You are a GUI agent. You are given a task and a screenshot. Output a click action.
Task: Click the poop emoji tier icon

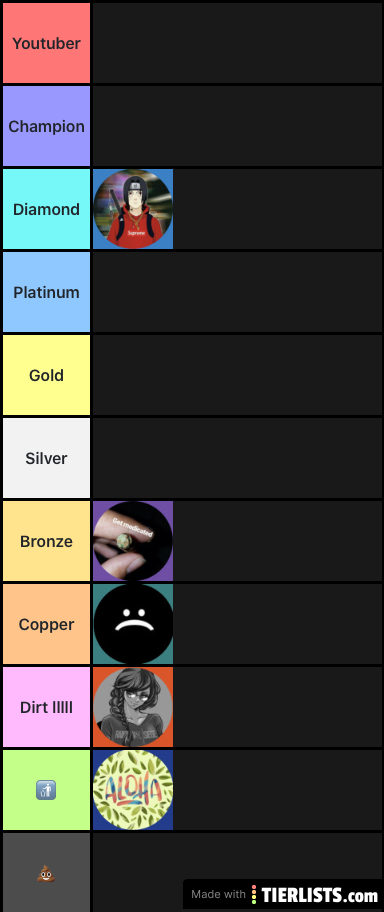46,874
